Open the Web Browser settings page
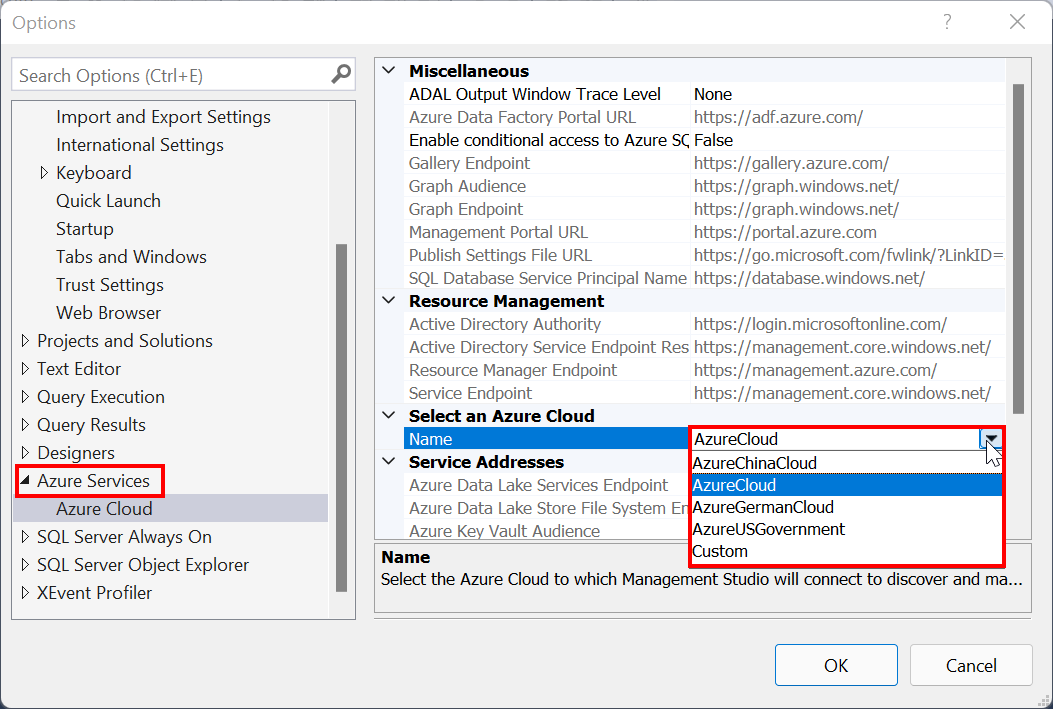Viewport: 1053px width, 709px height. click(108, 312)
